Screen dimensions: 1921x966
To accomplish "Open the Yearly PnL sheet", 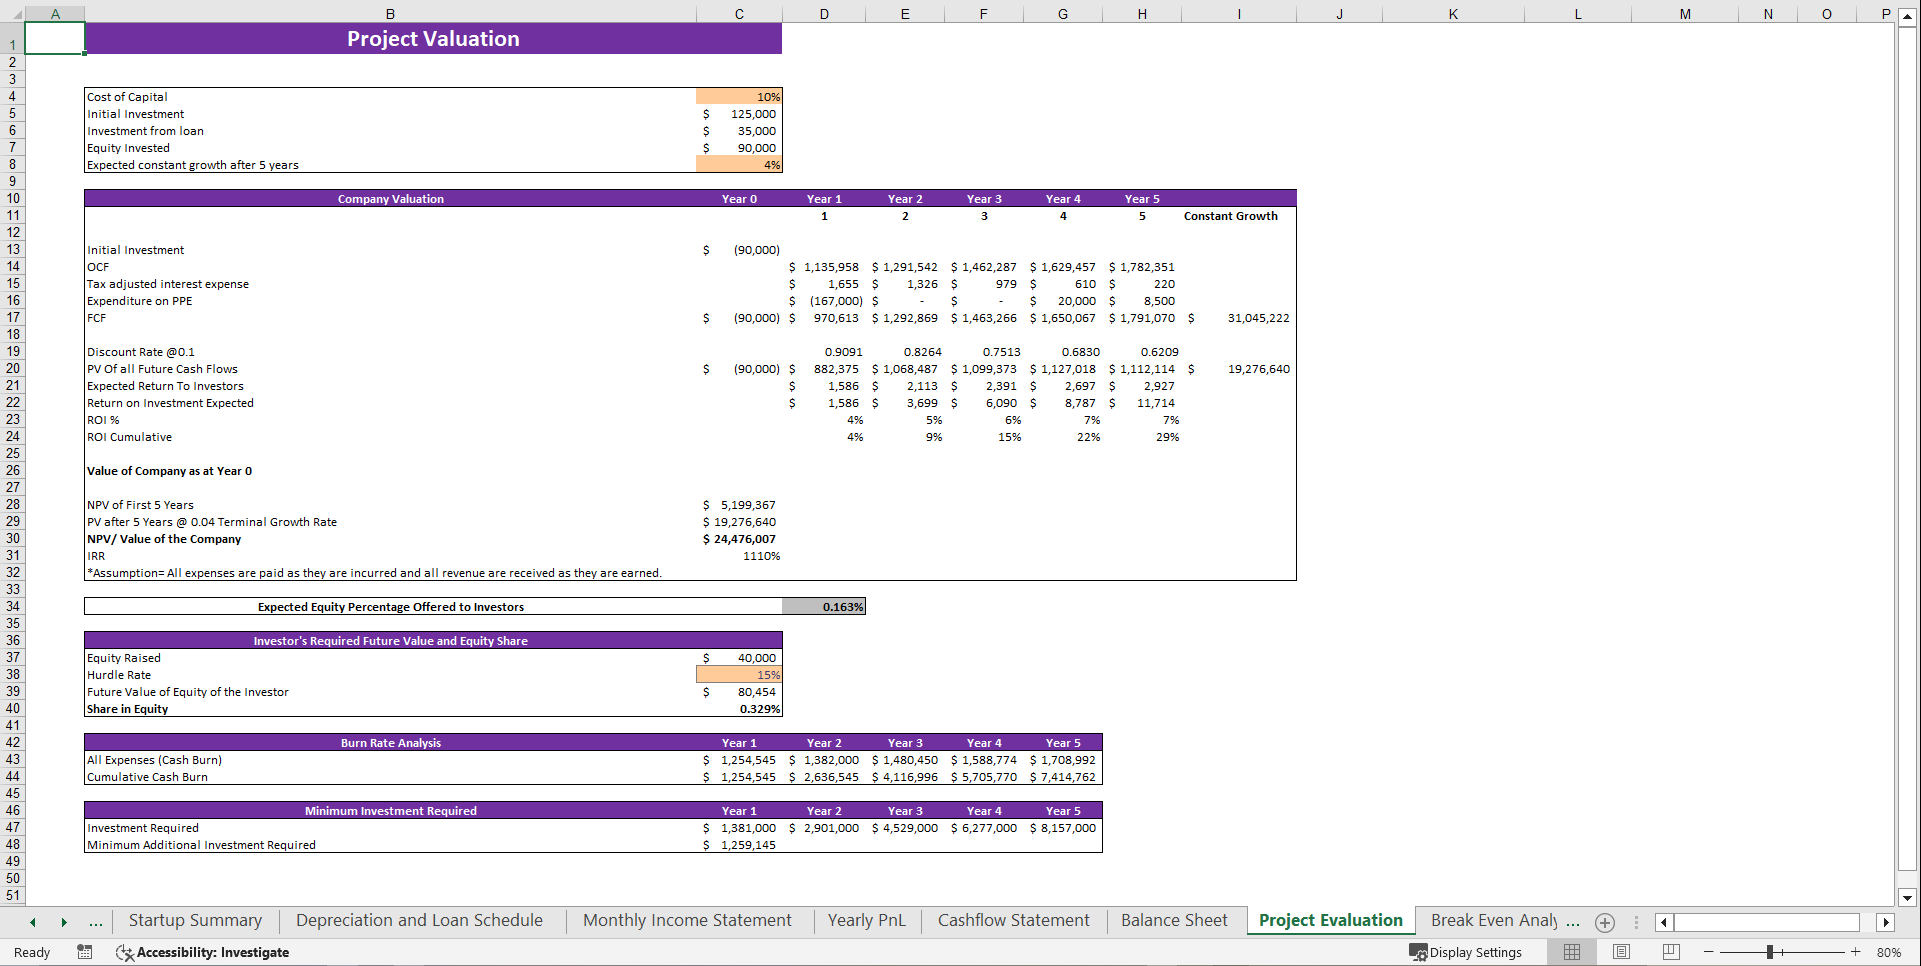I will (x=866, y=920).
